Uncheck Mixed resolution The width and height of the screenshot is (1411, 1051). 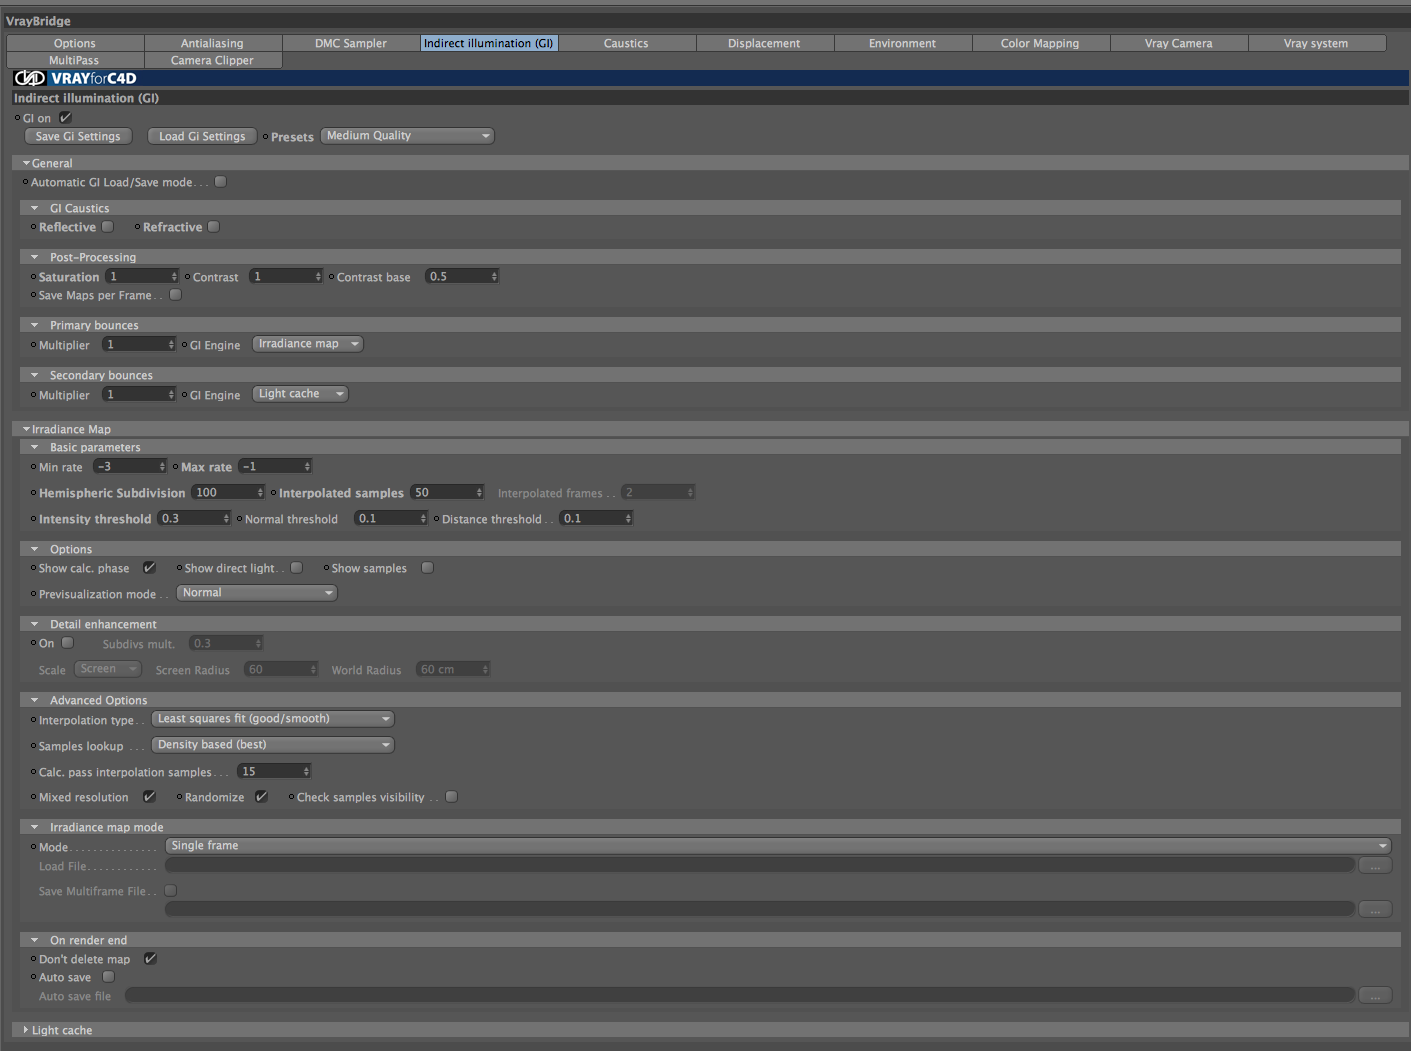point(149,797)
